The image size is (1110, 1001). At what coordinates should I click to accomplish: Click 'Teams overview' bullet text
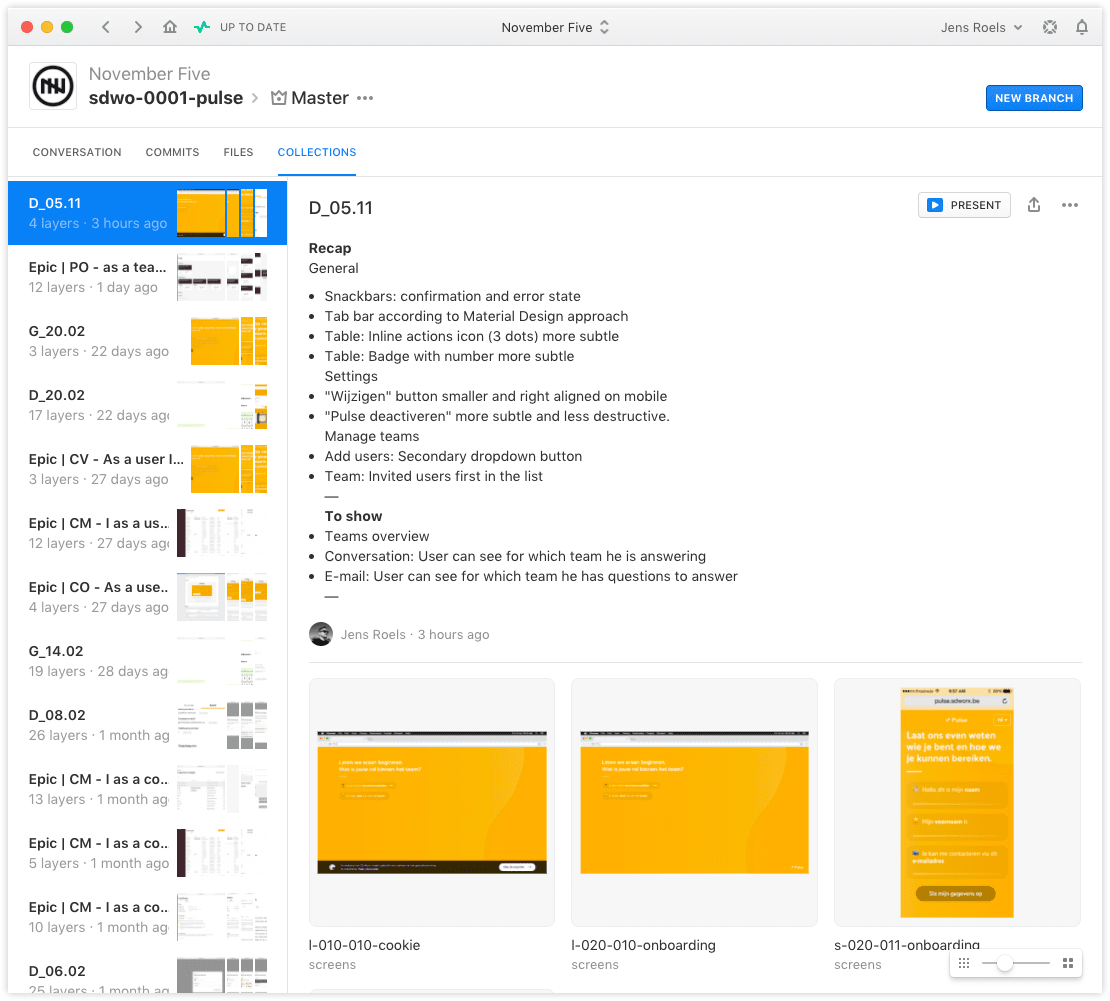coord(377,536)
